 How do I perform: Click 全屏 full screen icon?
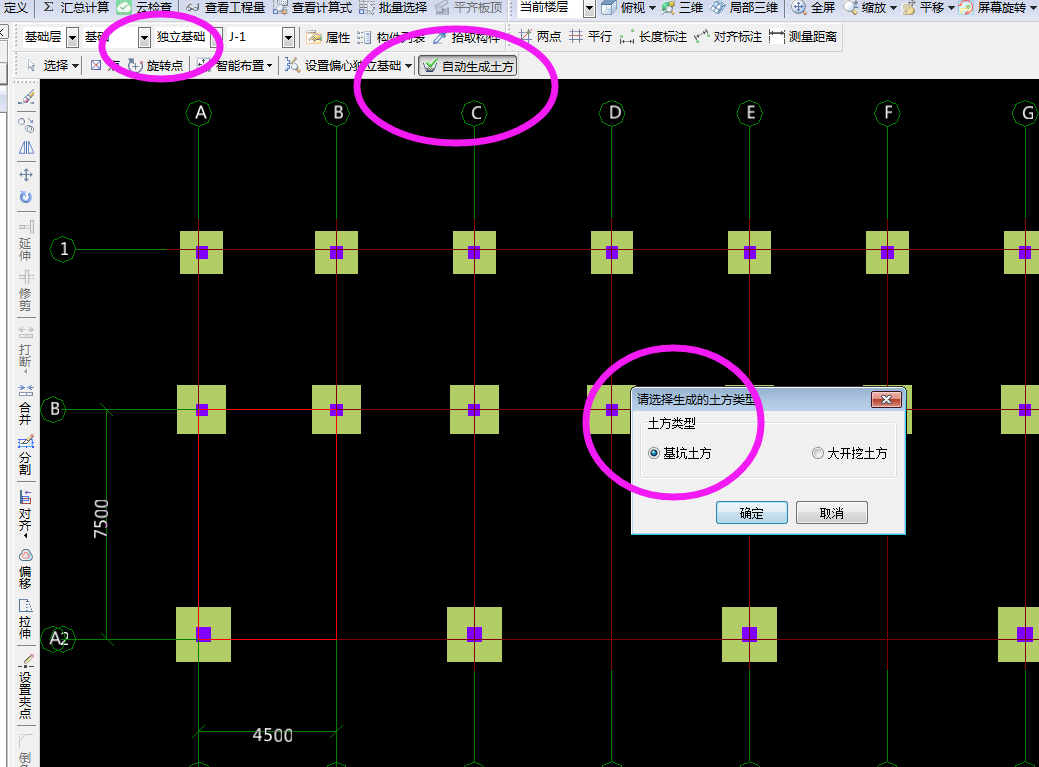point(799,7)
